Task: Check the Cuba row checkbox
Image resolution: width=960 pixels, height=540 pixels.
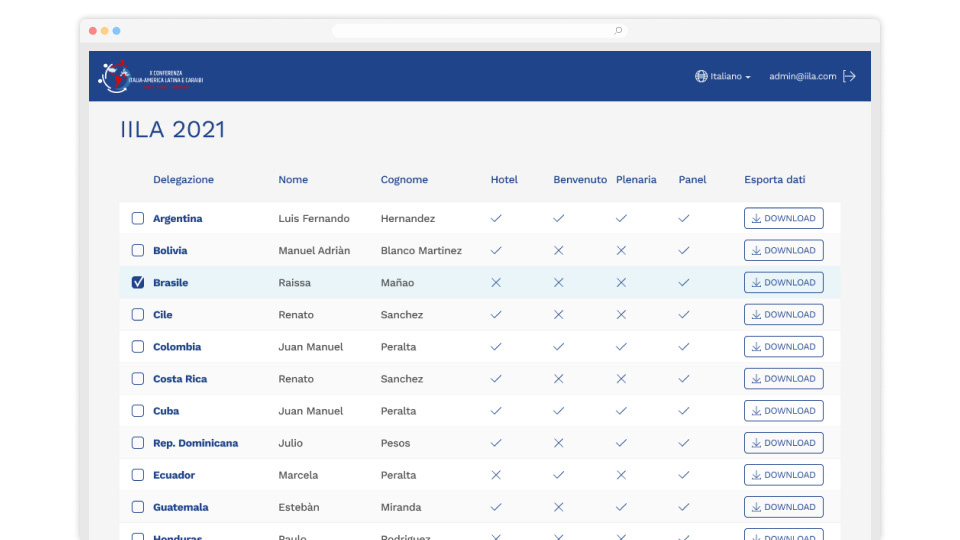Action: [x=138, y=411]
